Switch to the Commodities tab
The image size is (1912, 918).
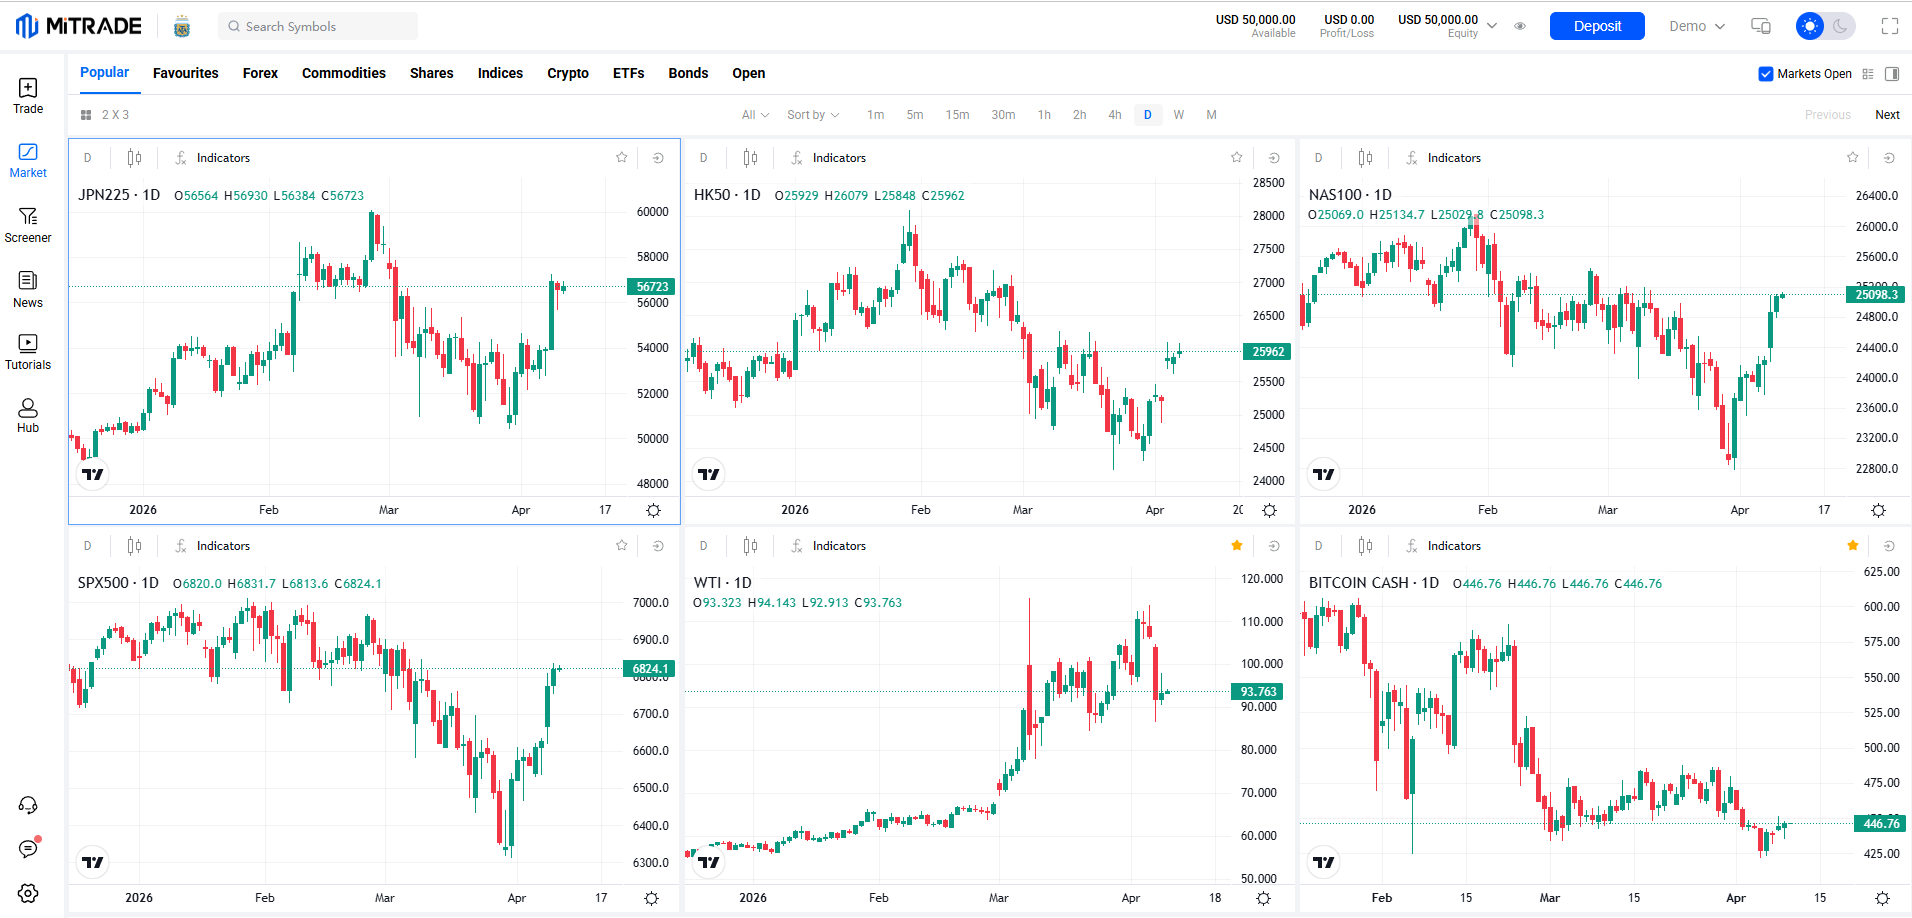tap(343, 73)
